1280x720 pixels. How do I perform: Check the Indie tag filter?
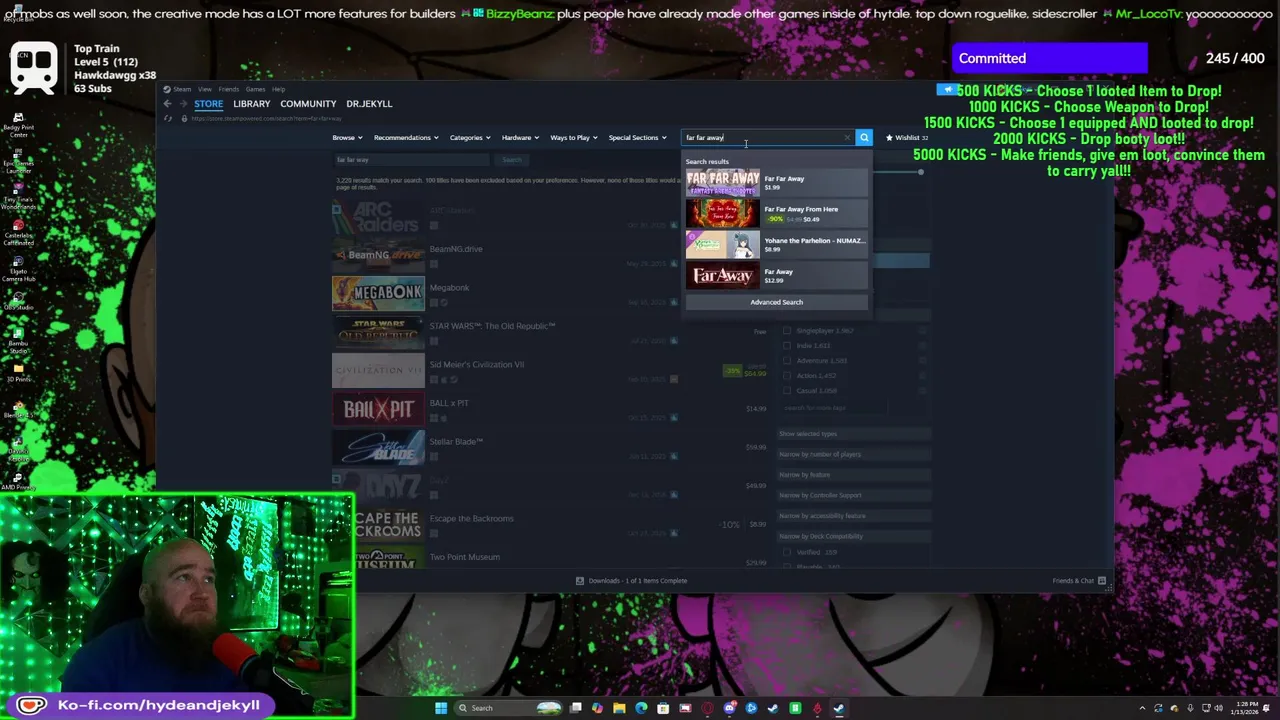[787, 346]
